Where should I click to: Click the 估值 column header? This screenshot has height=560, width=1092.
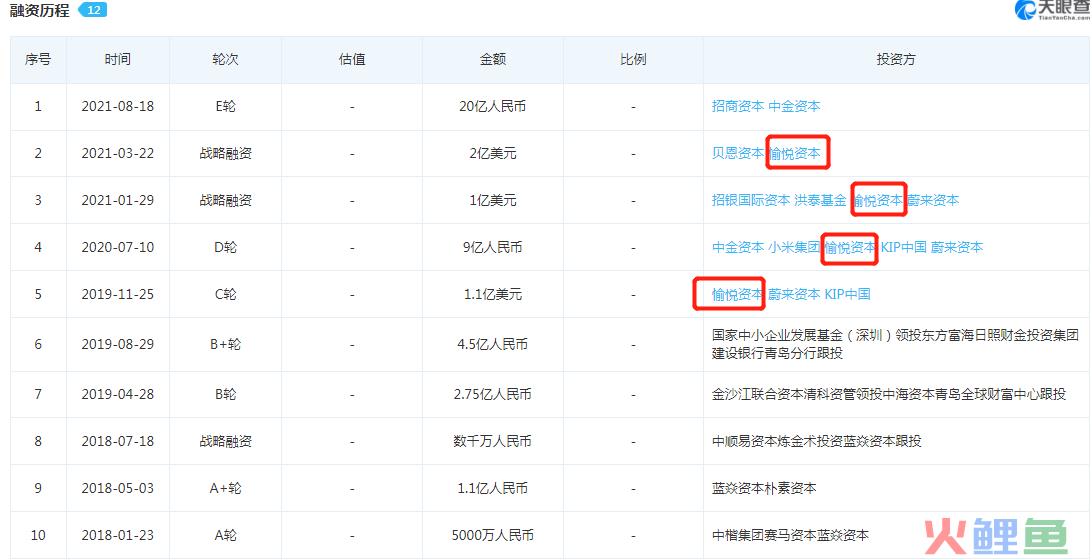352,60
